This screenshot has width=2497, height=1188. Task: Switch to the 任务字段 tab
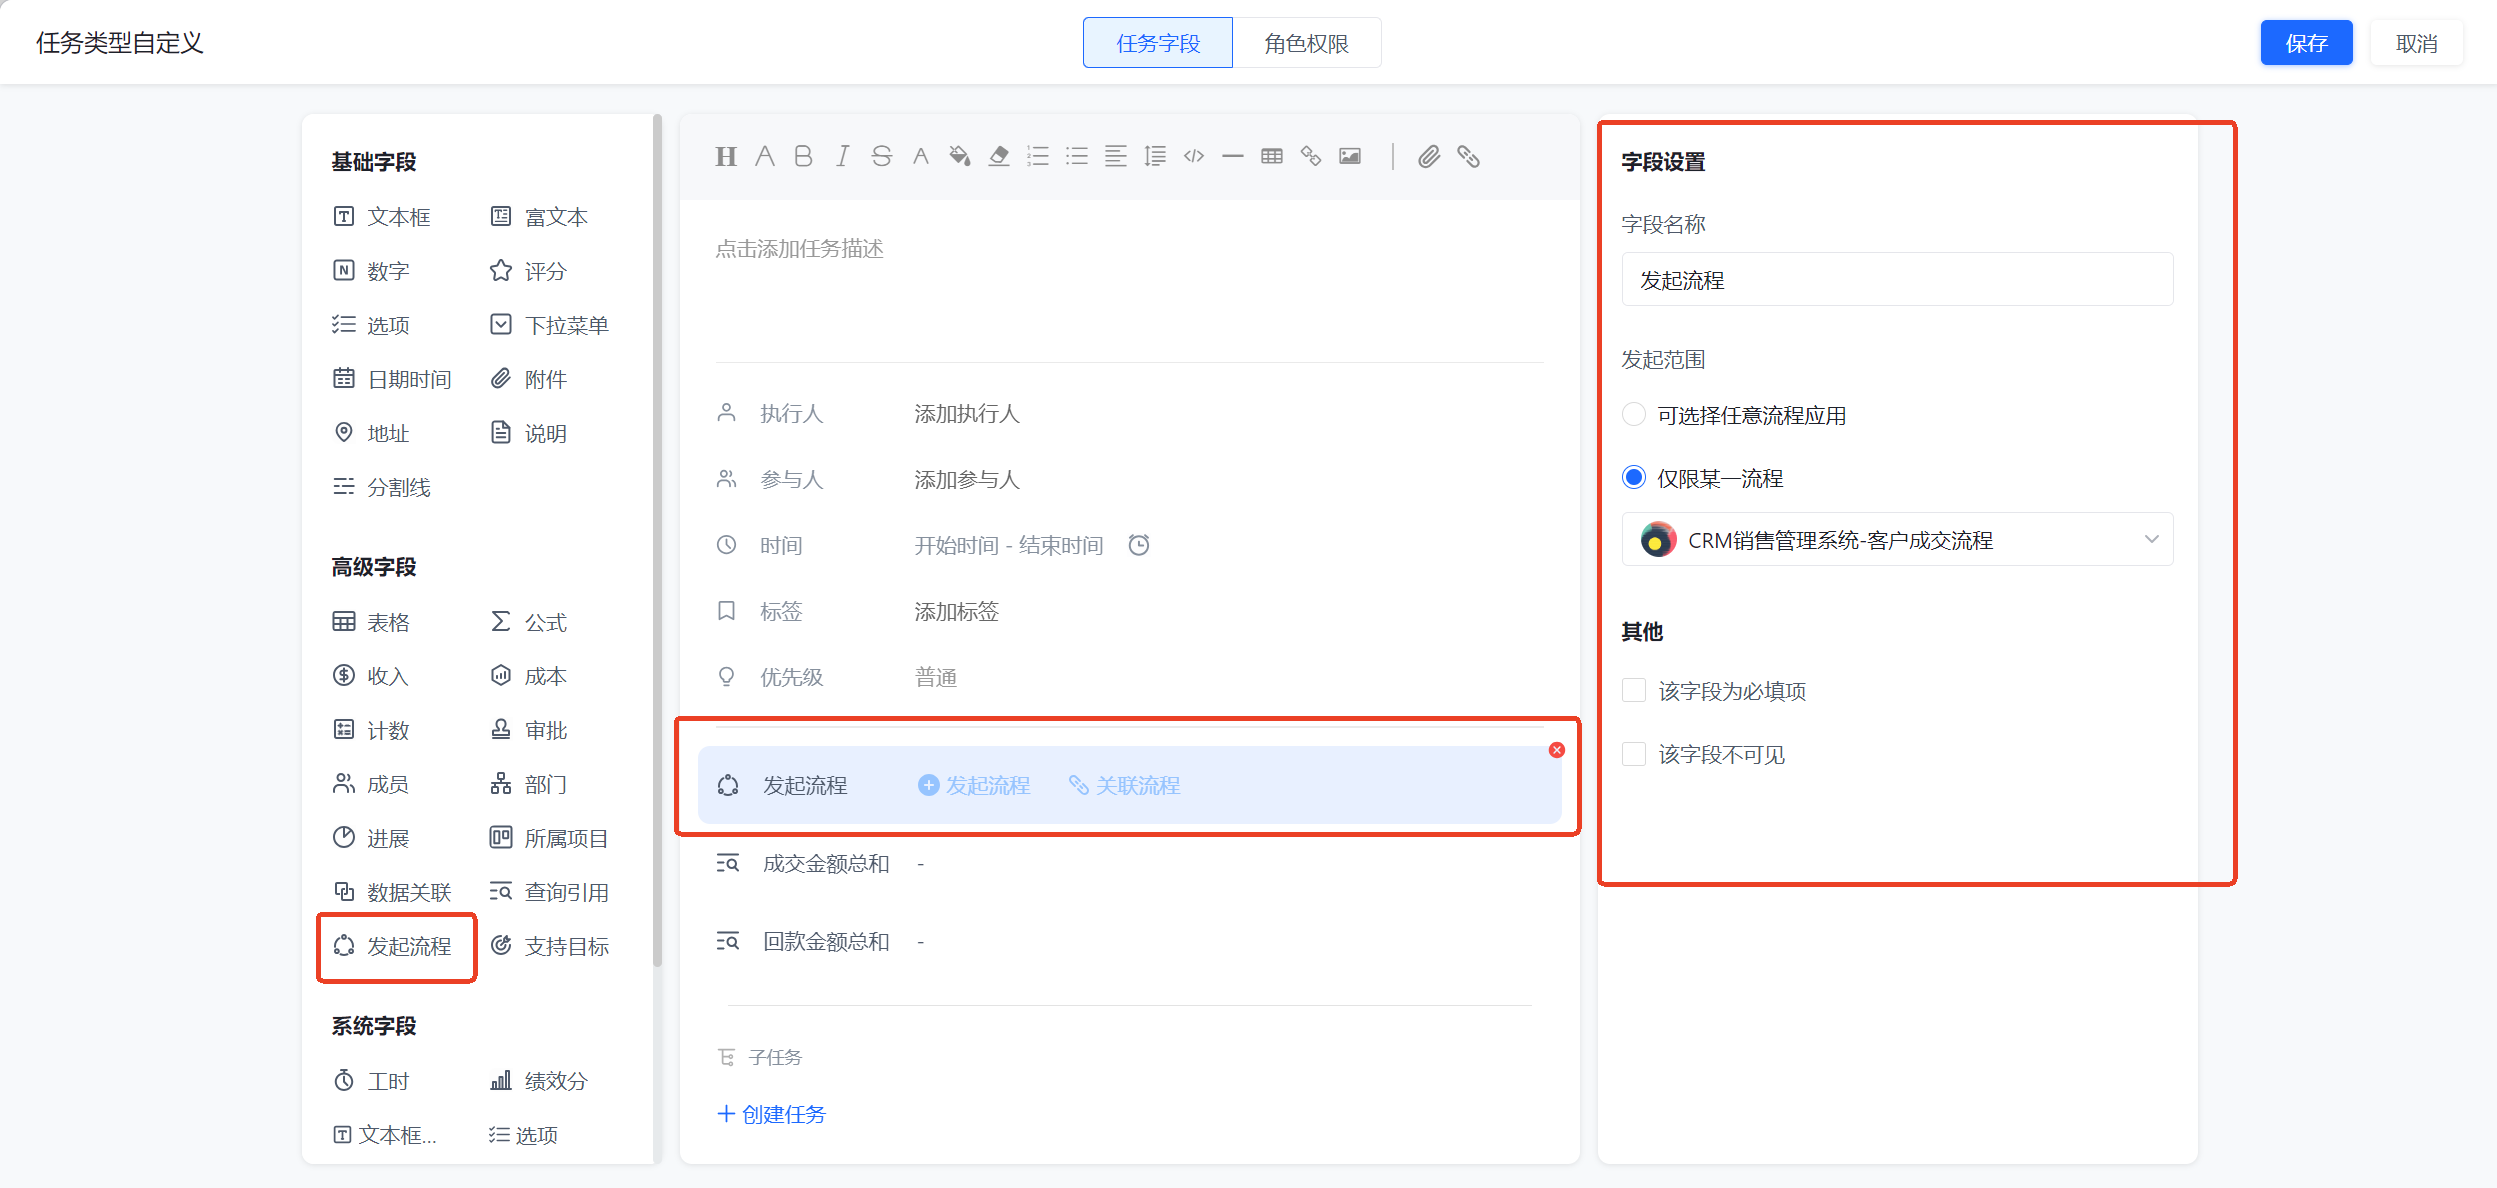[1158, 43]
